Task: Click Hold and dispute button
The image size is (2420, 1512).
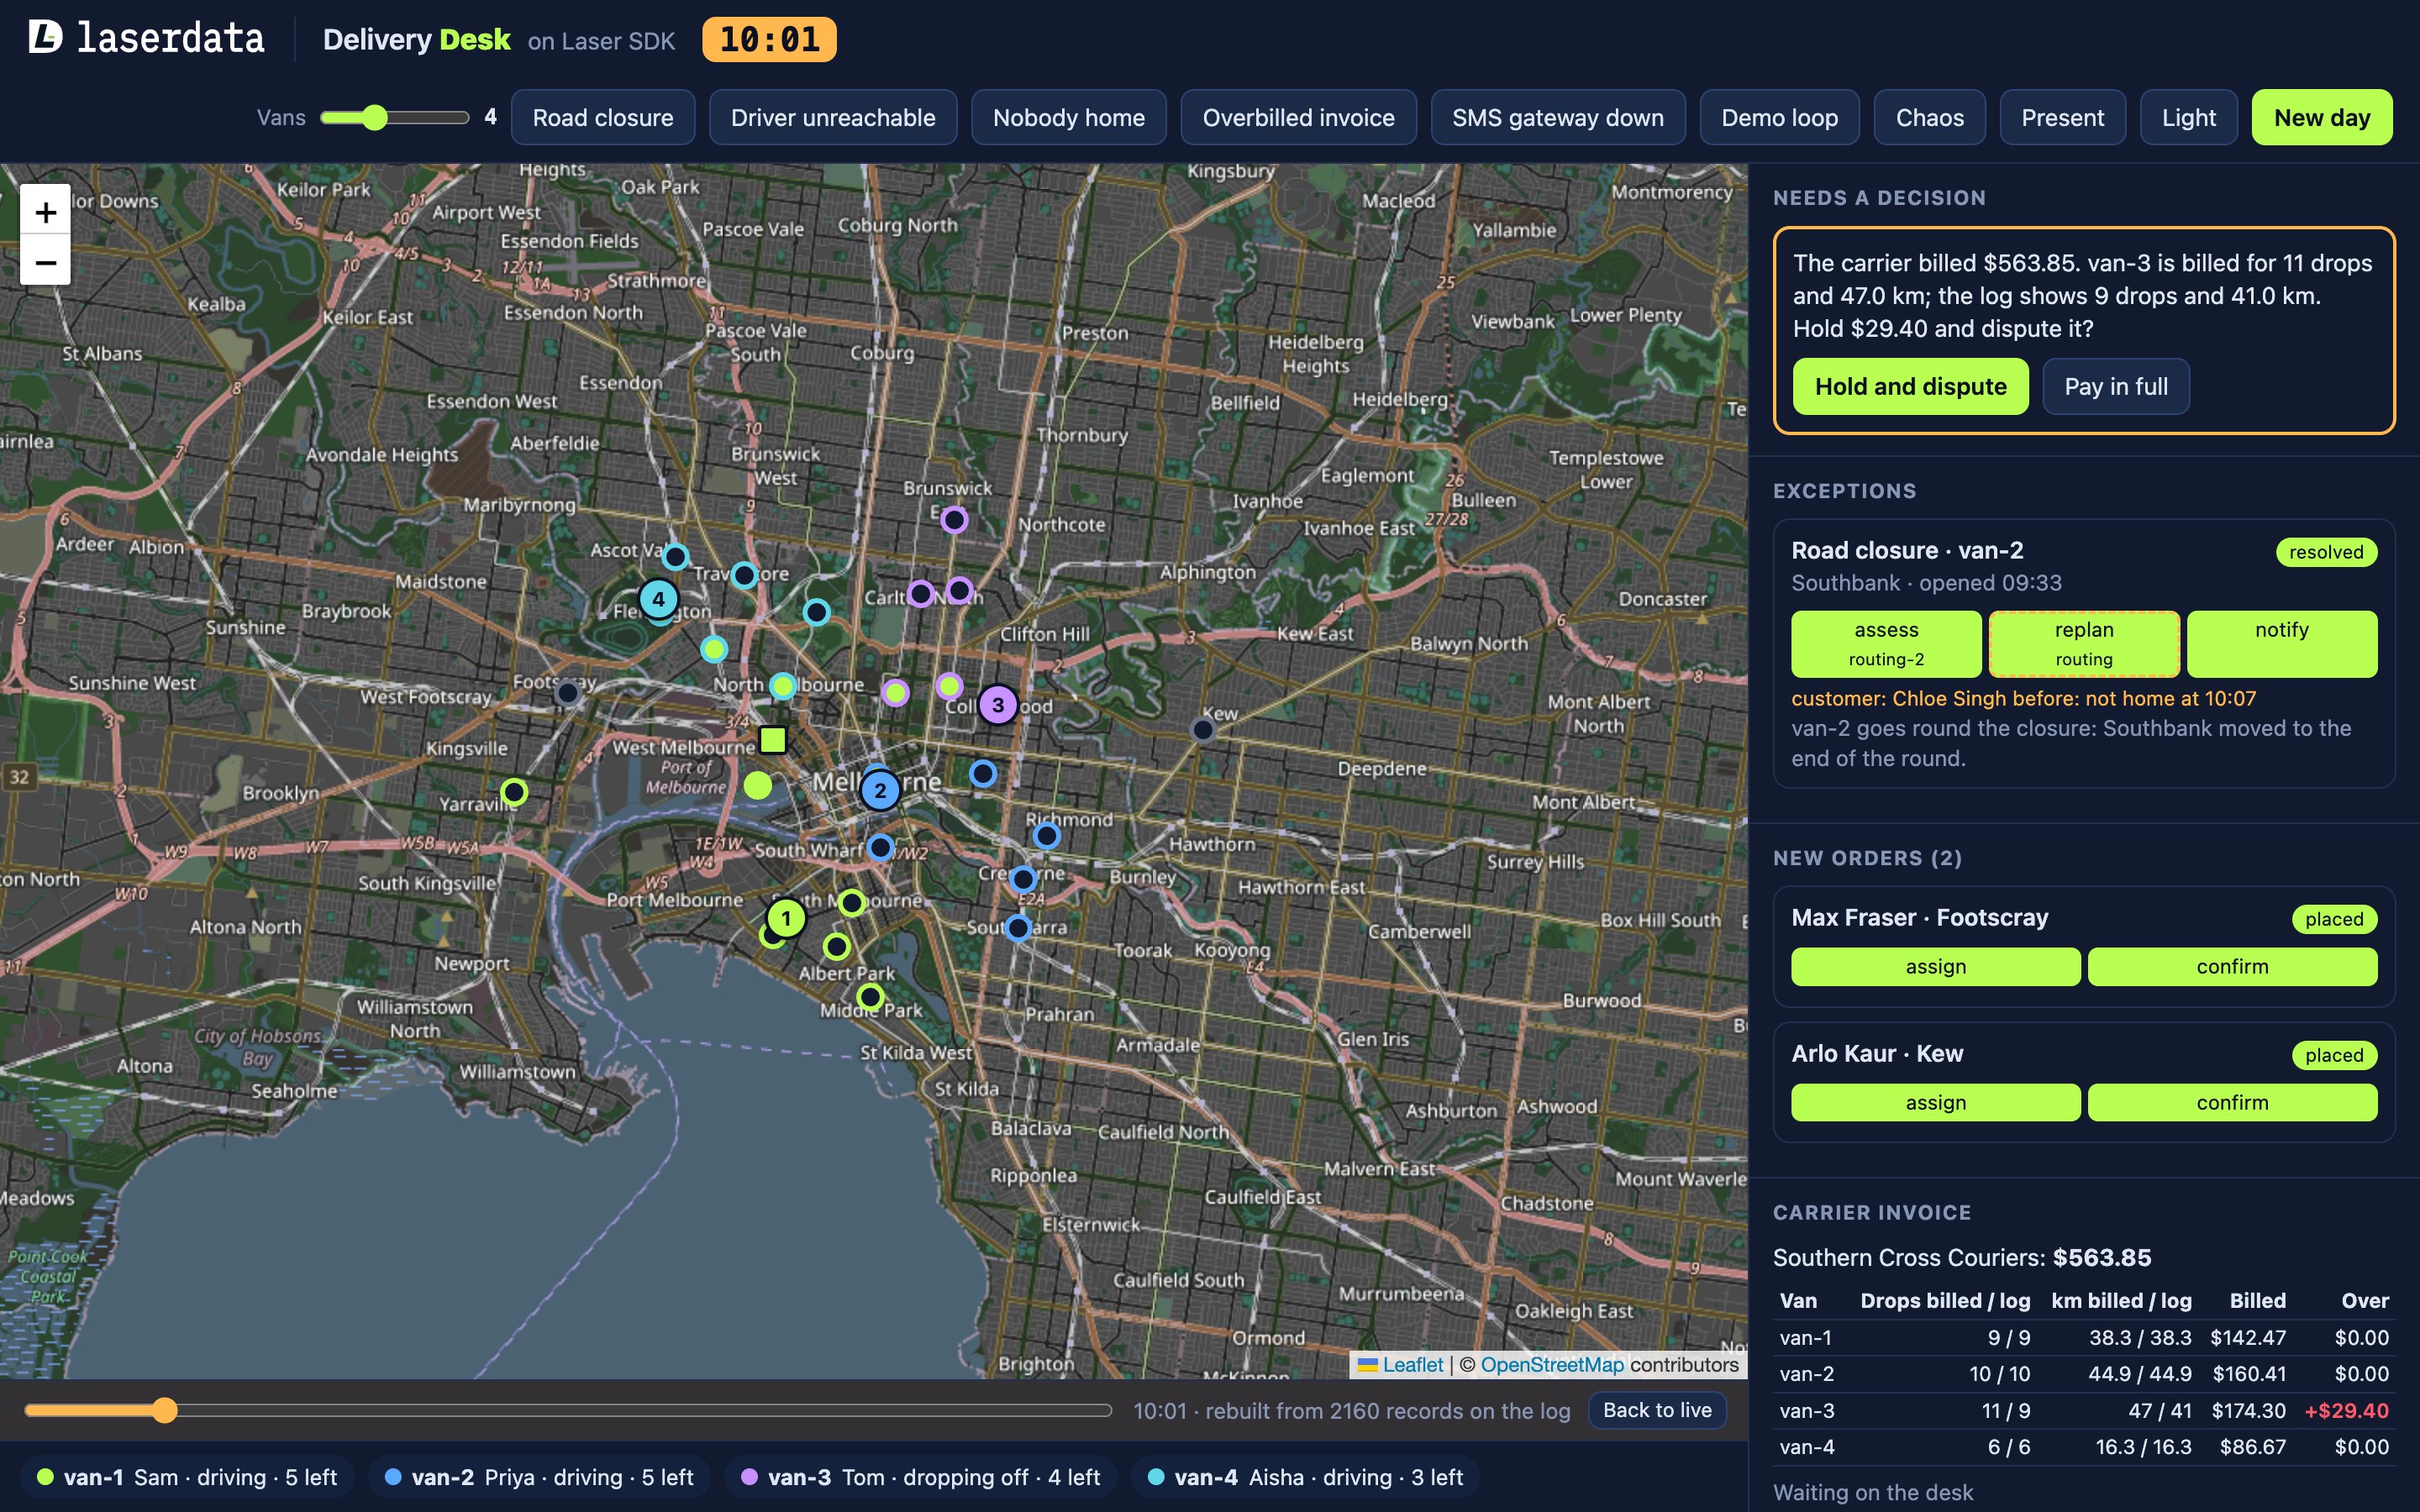Action: 1910,386
